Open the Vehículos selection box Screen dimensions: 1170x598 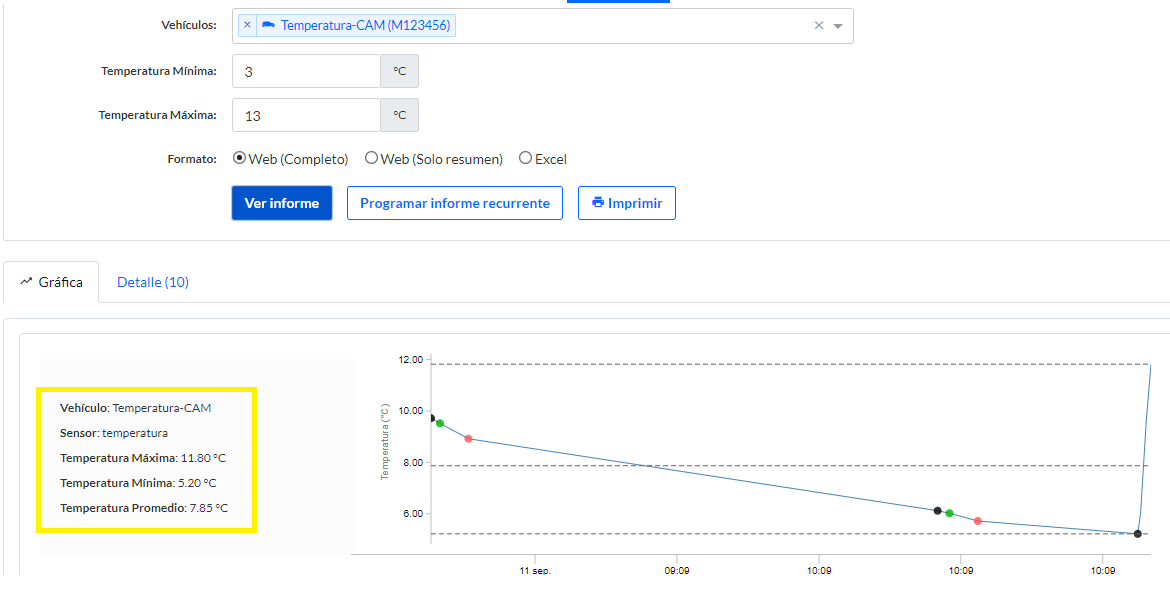[x=630, y=26]
